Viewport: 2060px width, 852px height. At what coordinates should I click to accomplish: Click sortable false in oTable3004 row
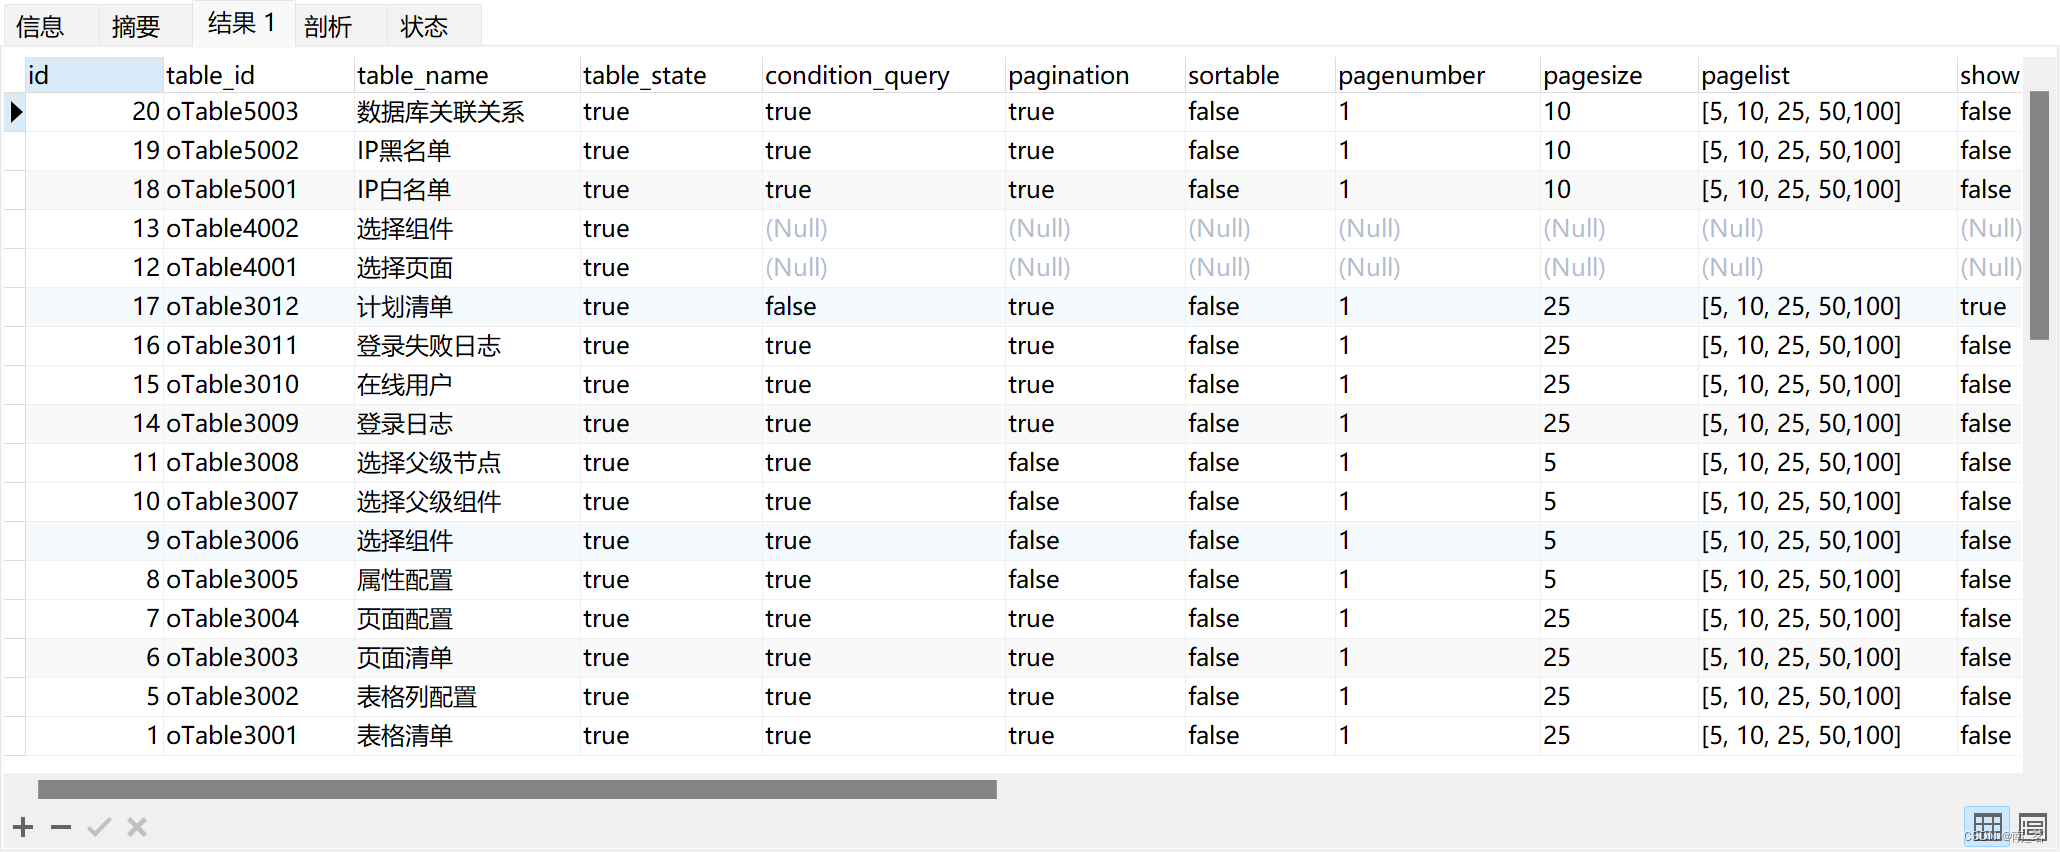[x=1260, y=618]
